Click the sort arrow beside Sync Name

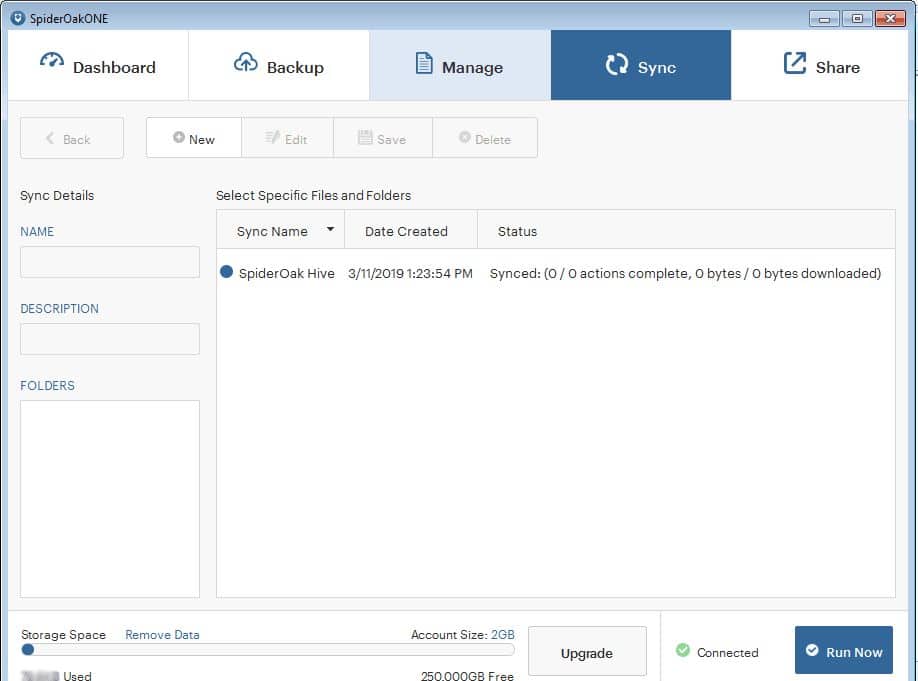click(330, 229)
